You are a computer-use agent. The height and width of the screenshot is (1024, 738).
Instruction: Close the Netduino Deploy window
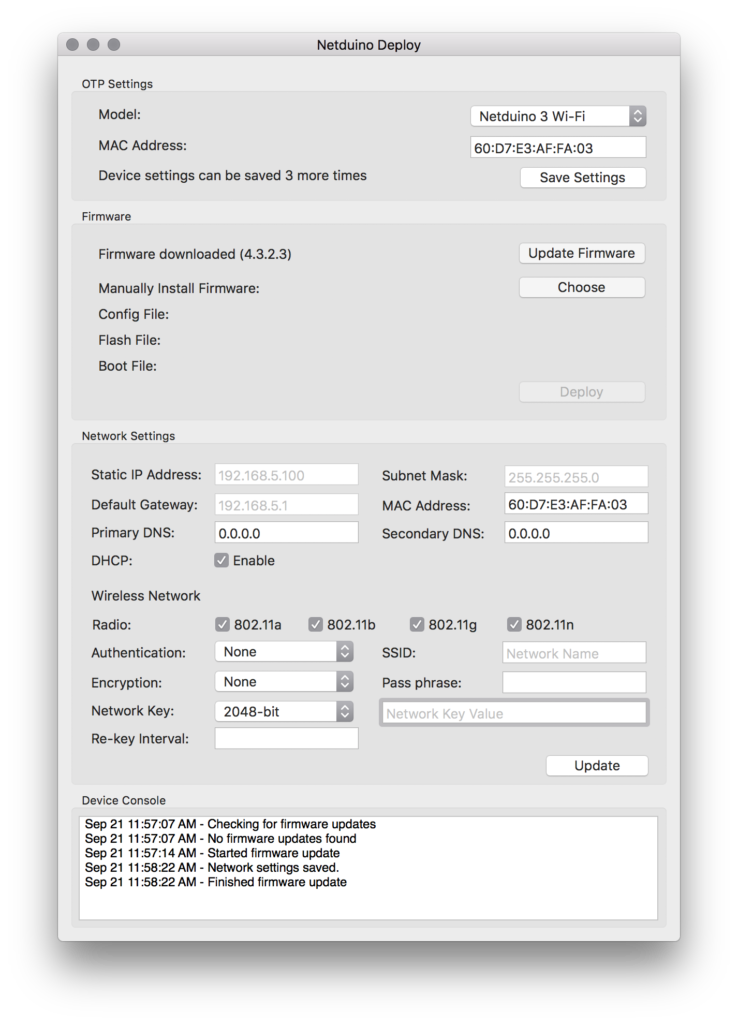(x=72, y=44)
